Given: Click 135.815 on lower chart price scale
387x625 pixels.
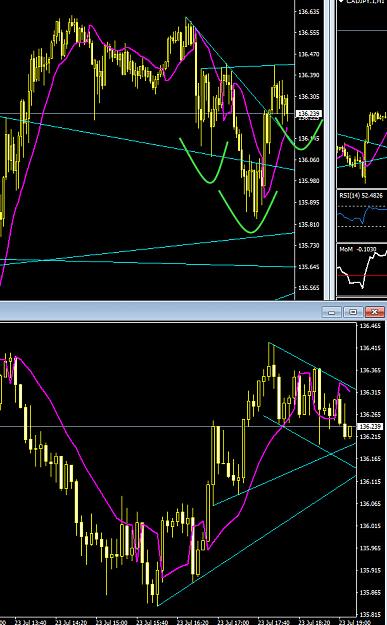Looking at the screenshot, I should click(x=370, y=615).
